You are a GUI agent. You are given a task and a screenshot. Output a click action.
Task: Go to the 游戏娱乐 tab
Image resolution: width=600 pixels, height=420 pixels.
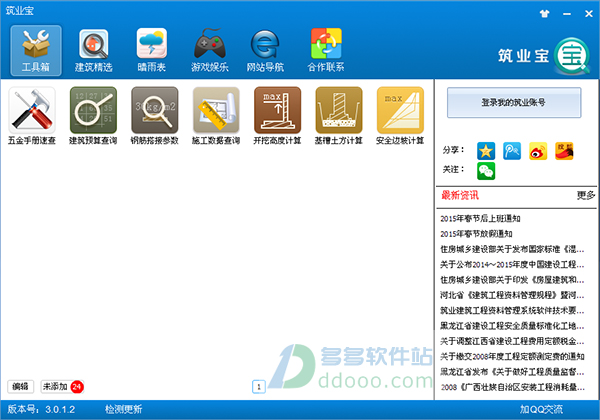[210, 50]
